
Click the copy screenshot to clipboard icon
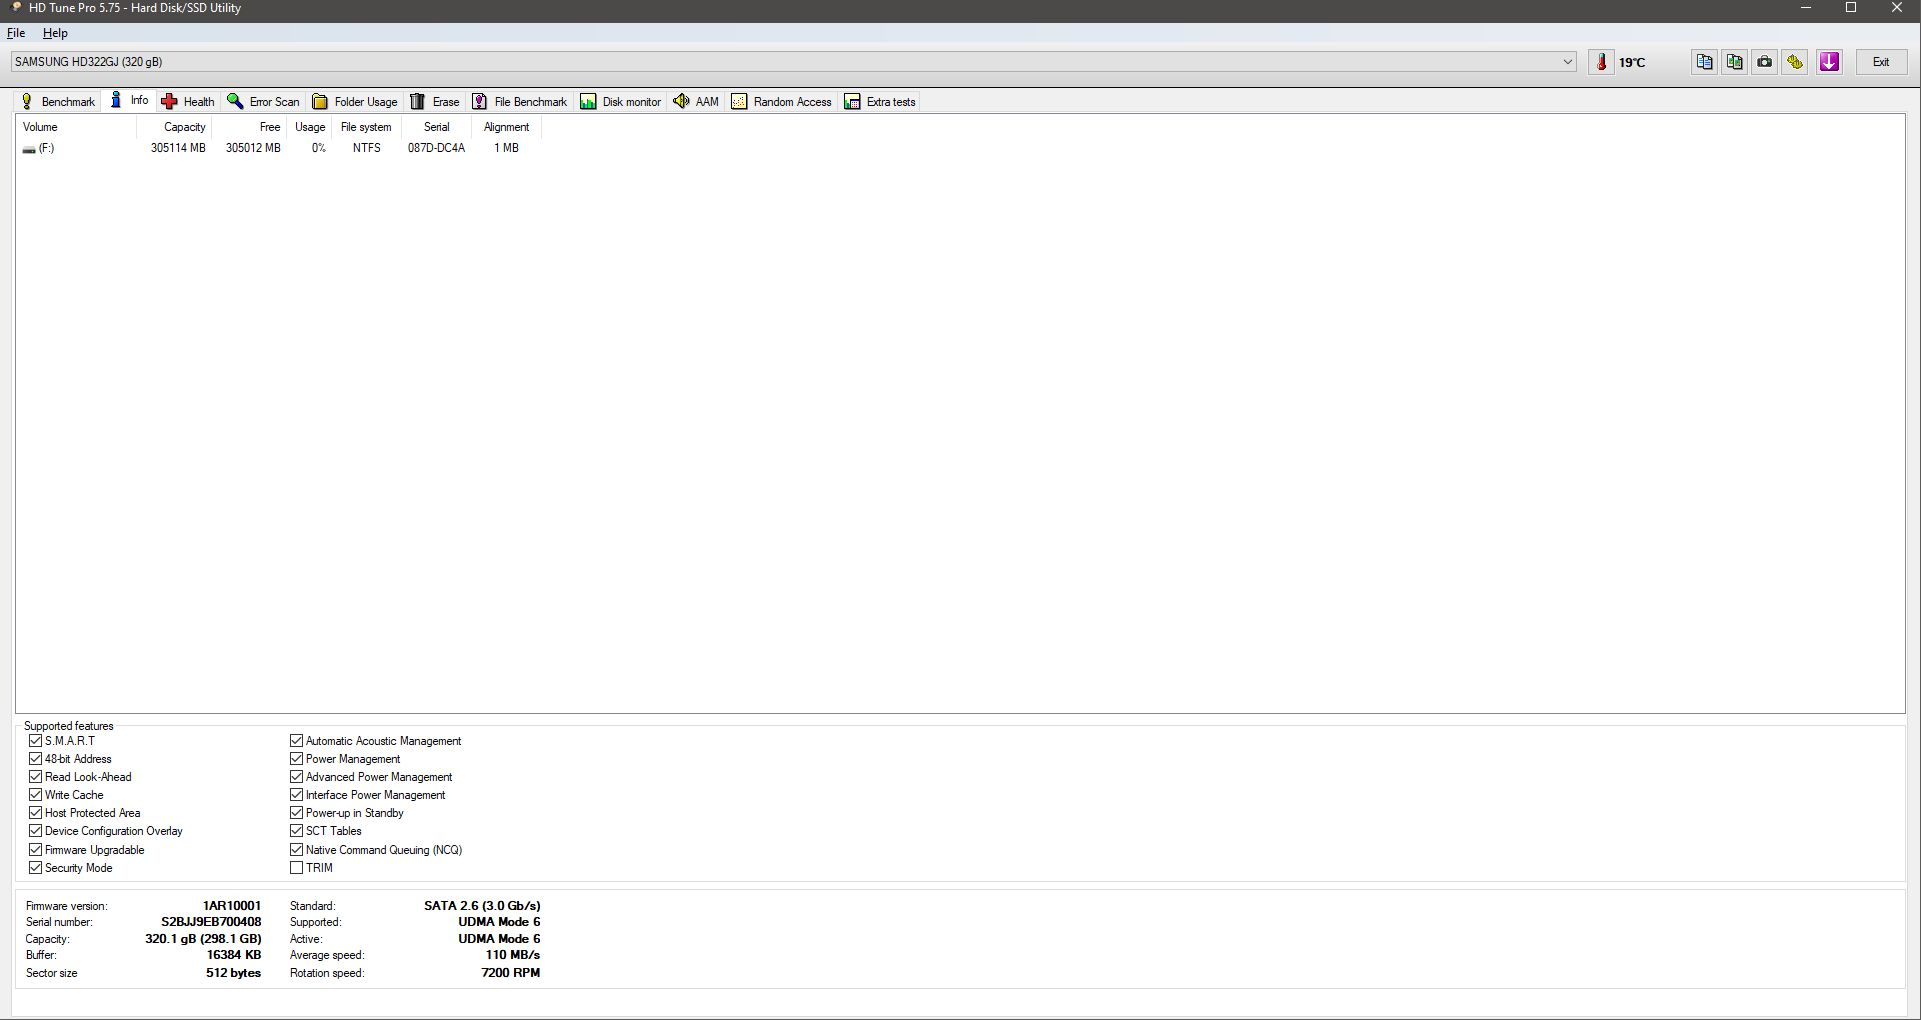tap(1734, 62)
